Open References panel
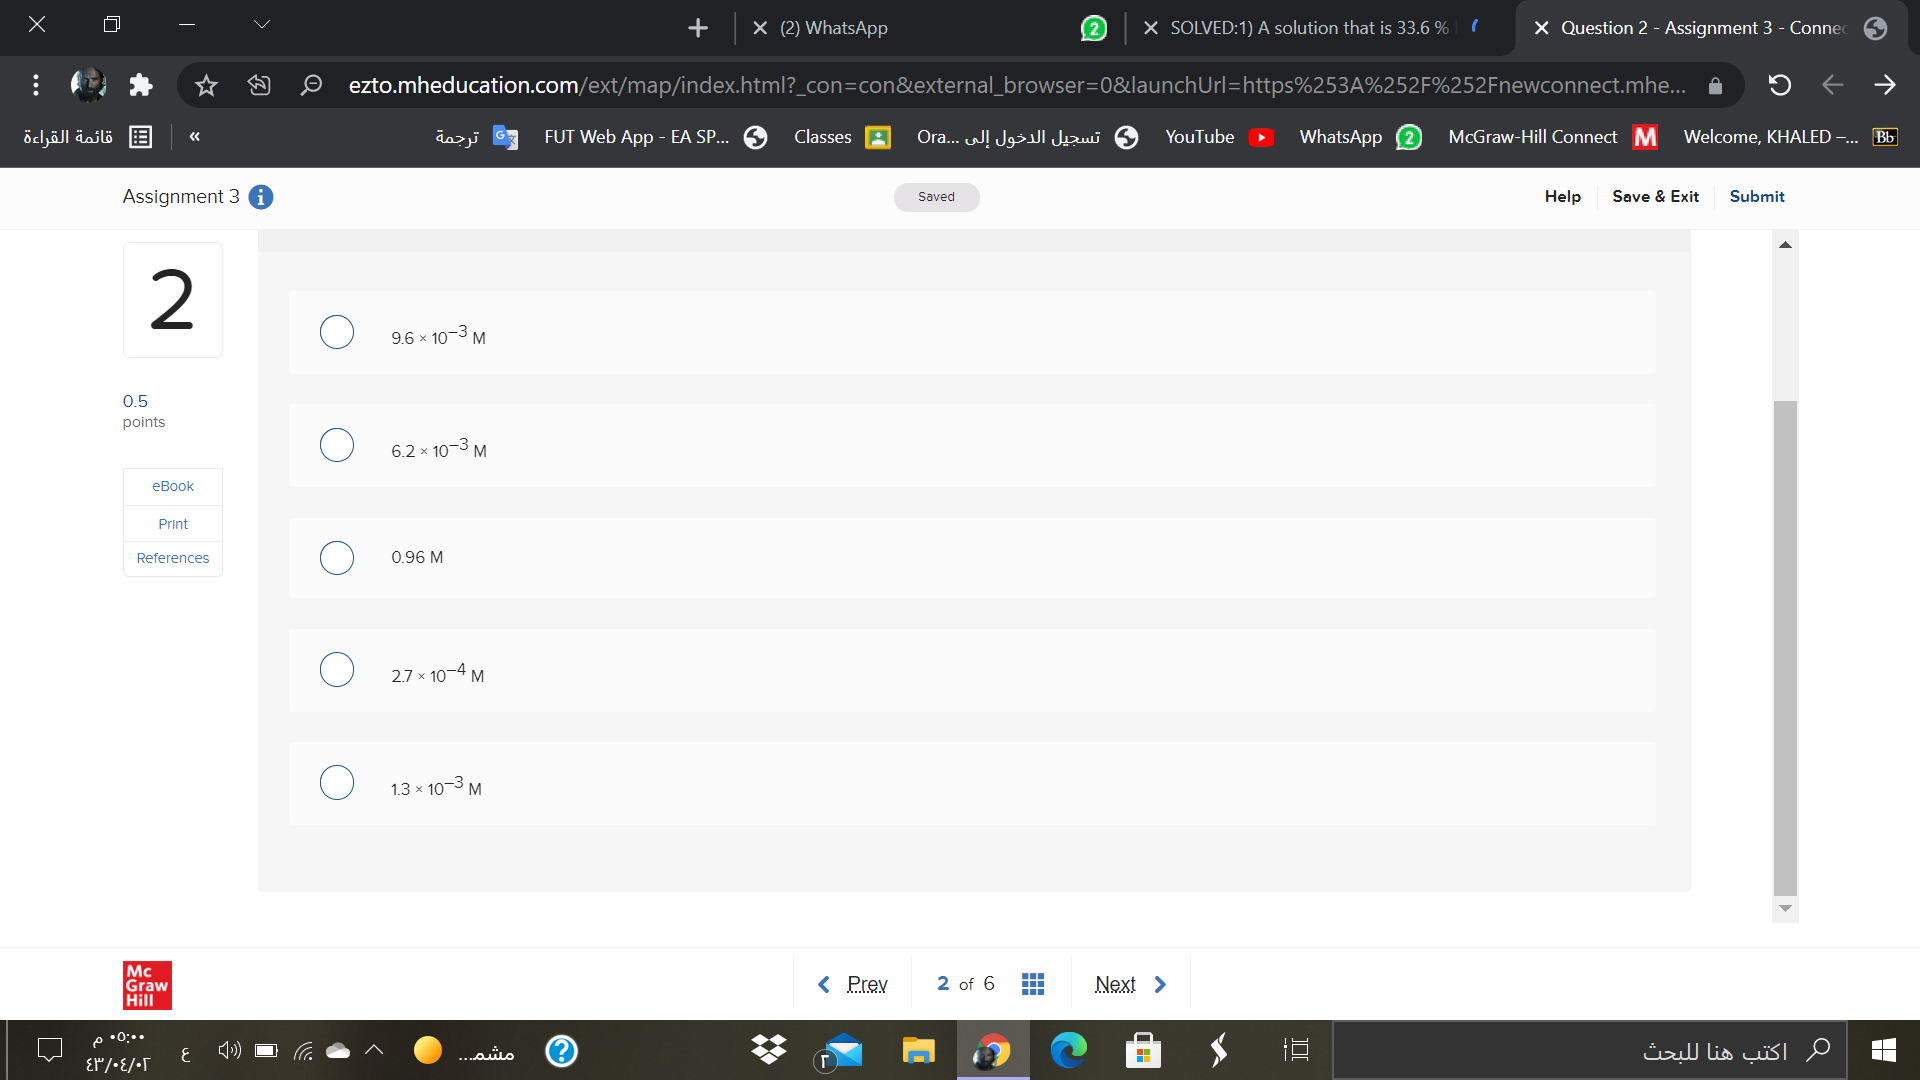 (171, 556)
